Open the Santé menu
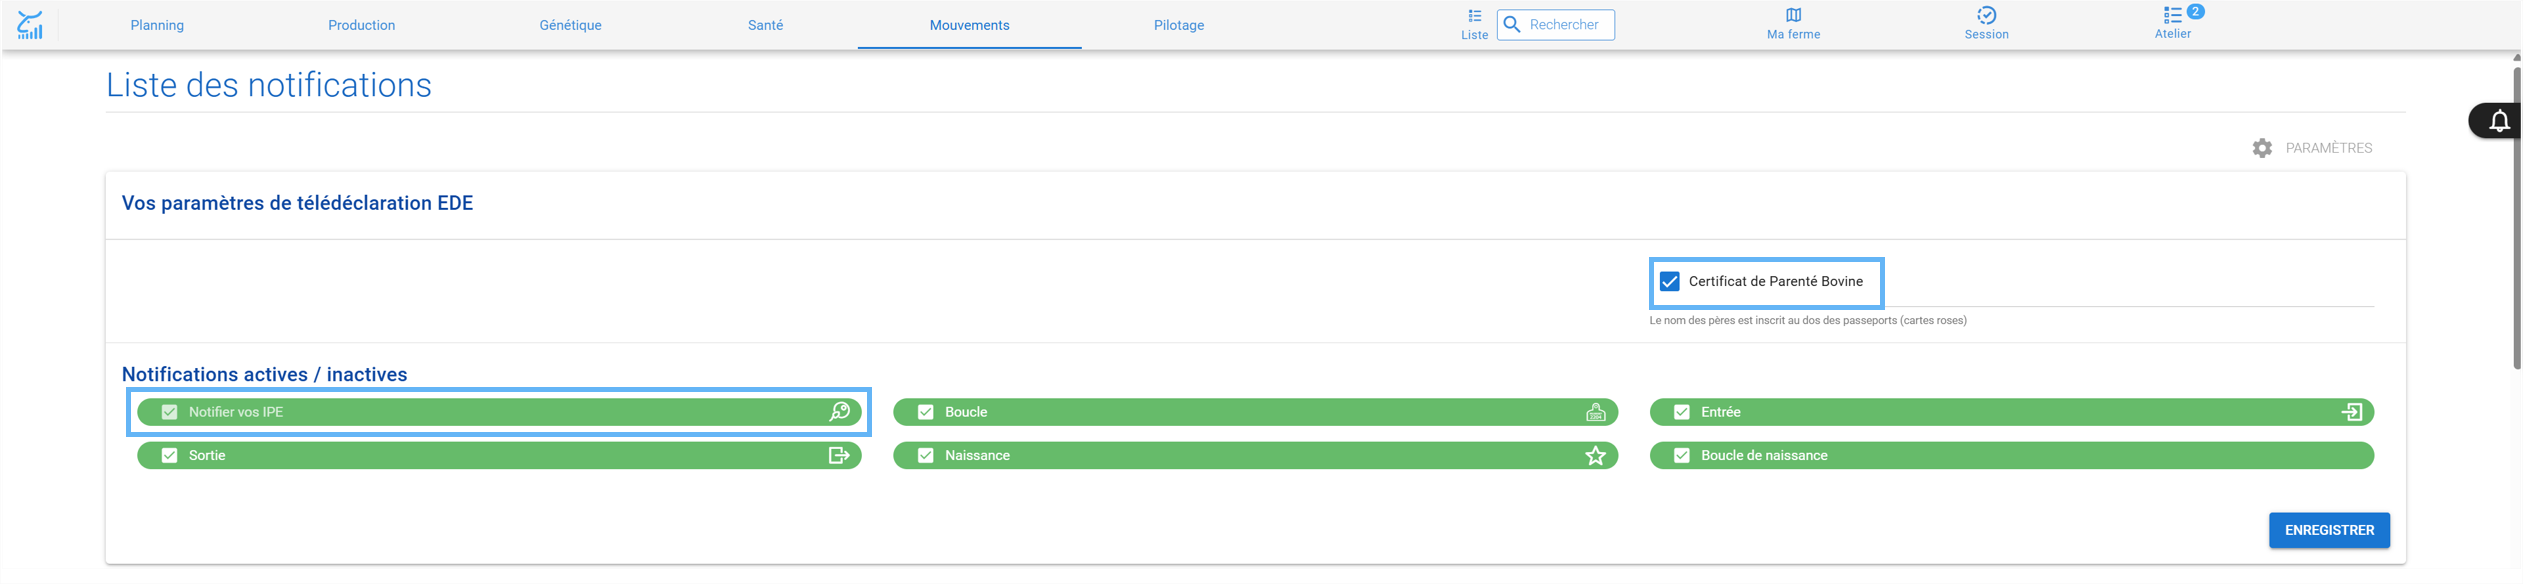This screenshot has height=584, width=2523. [x=766, y=25]
